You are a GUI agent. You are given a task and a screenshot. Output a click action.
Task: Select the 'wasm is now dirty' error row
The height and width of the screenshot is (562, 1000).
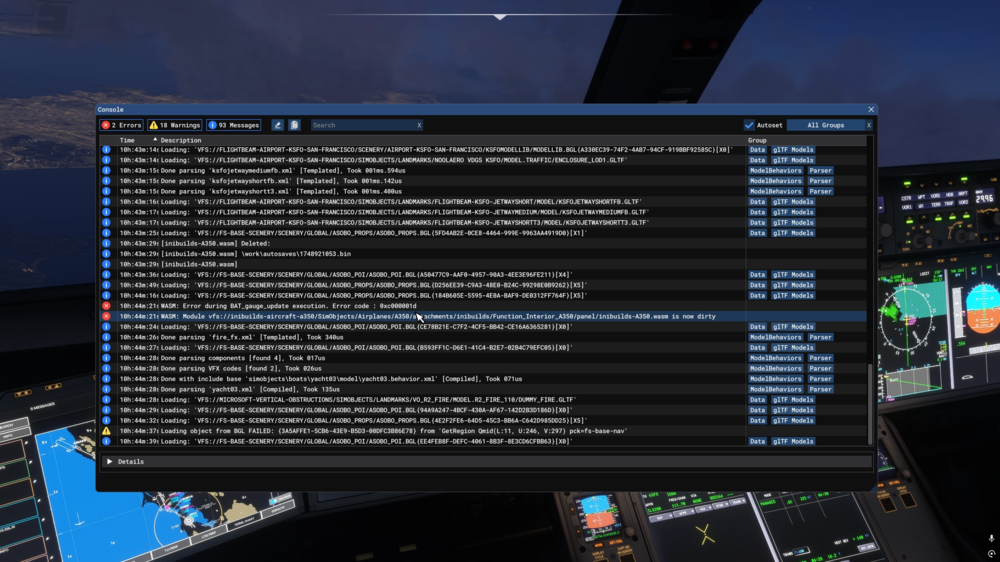tap(483, 316)
